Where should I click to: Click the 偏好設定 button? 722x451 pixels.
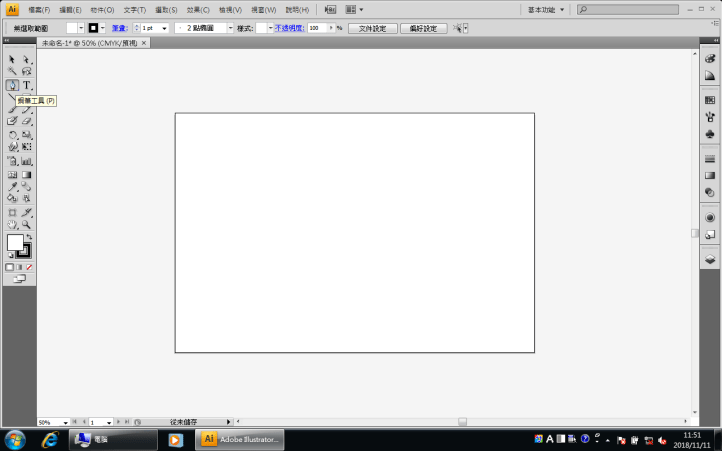pos(423,28)
